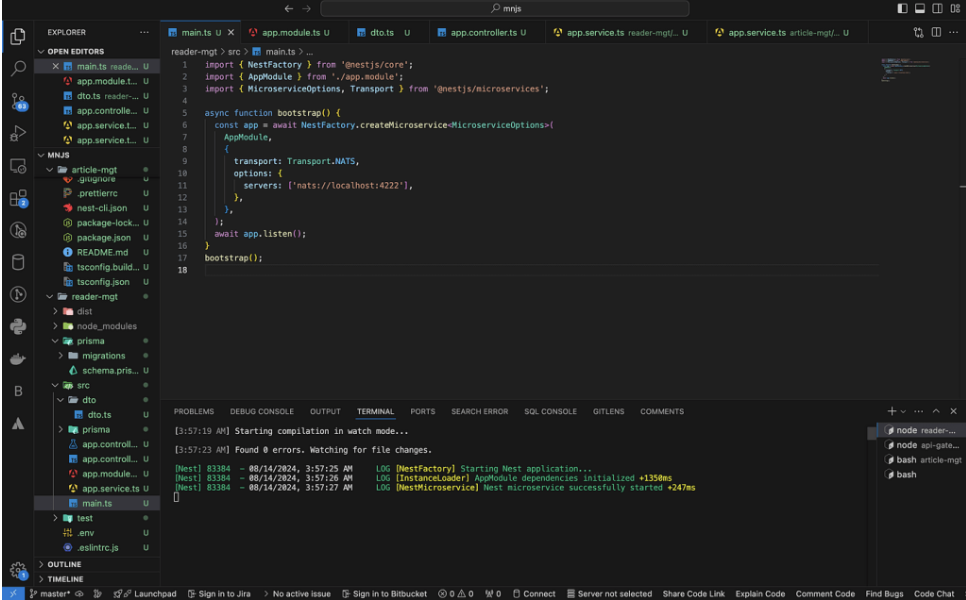Open the remote window indicator in status bar
This screenshot has width=966, height=600.
(13, 594)
